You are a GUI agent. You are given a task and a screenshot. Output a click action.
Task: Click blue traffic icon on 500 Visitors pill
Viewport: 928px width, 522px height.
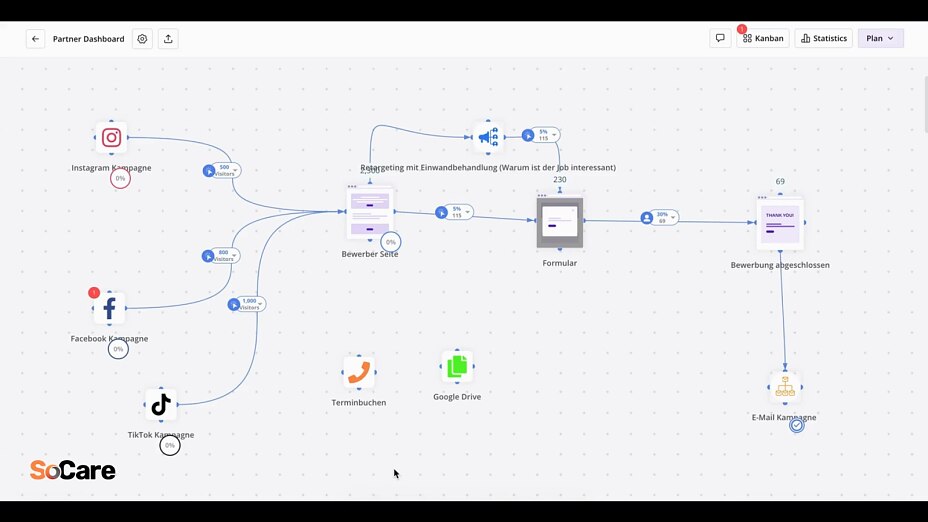(x=209, y=170)
